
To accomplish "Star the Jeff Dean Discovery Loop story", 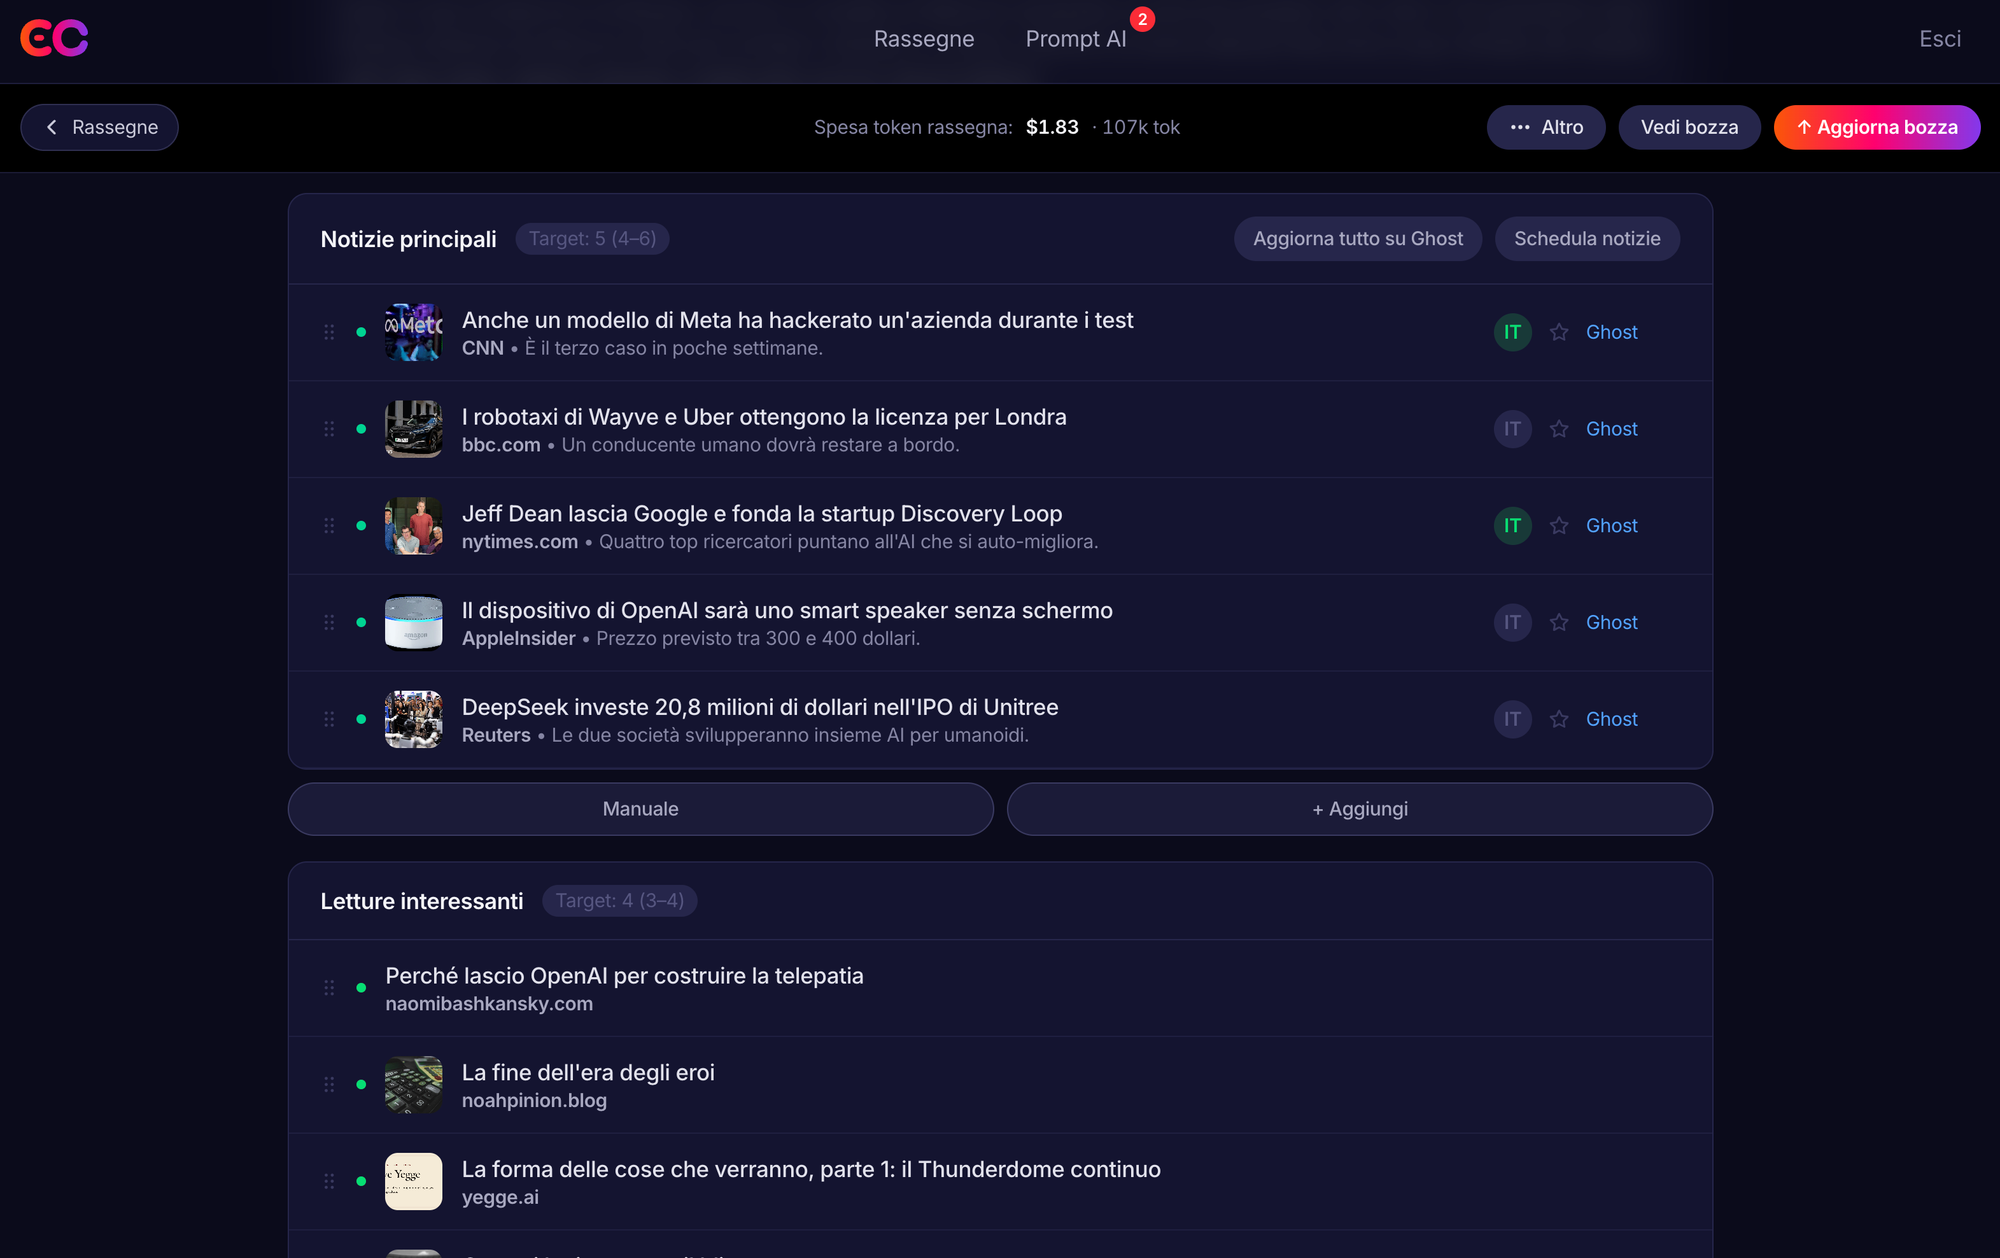I will (x=1559, y=526).
